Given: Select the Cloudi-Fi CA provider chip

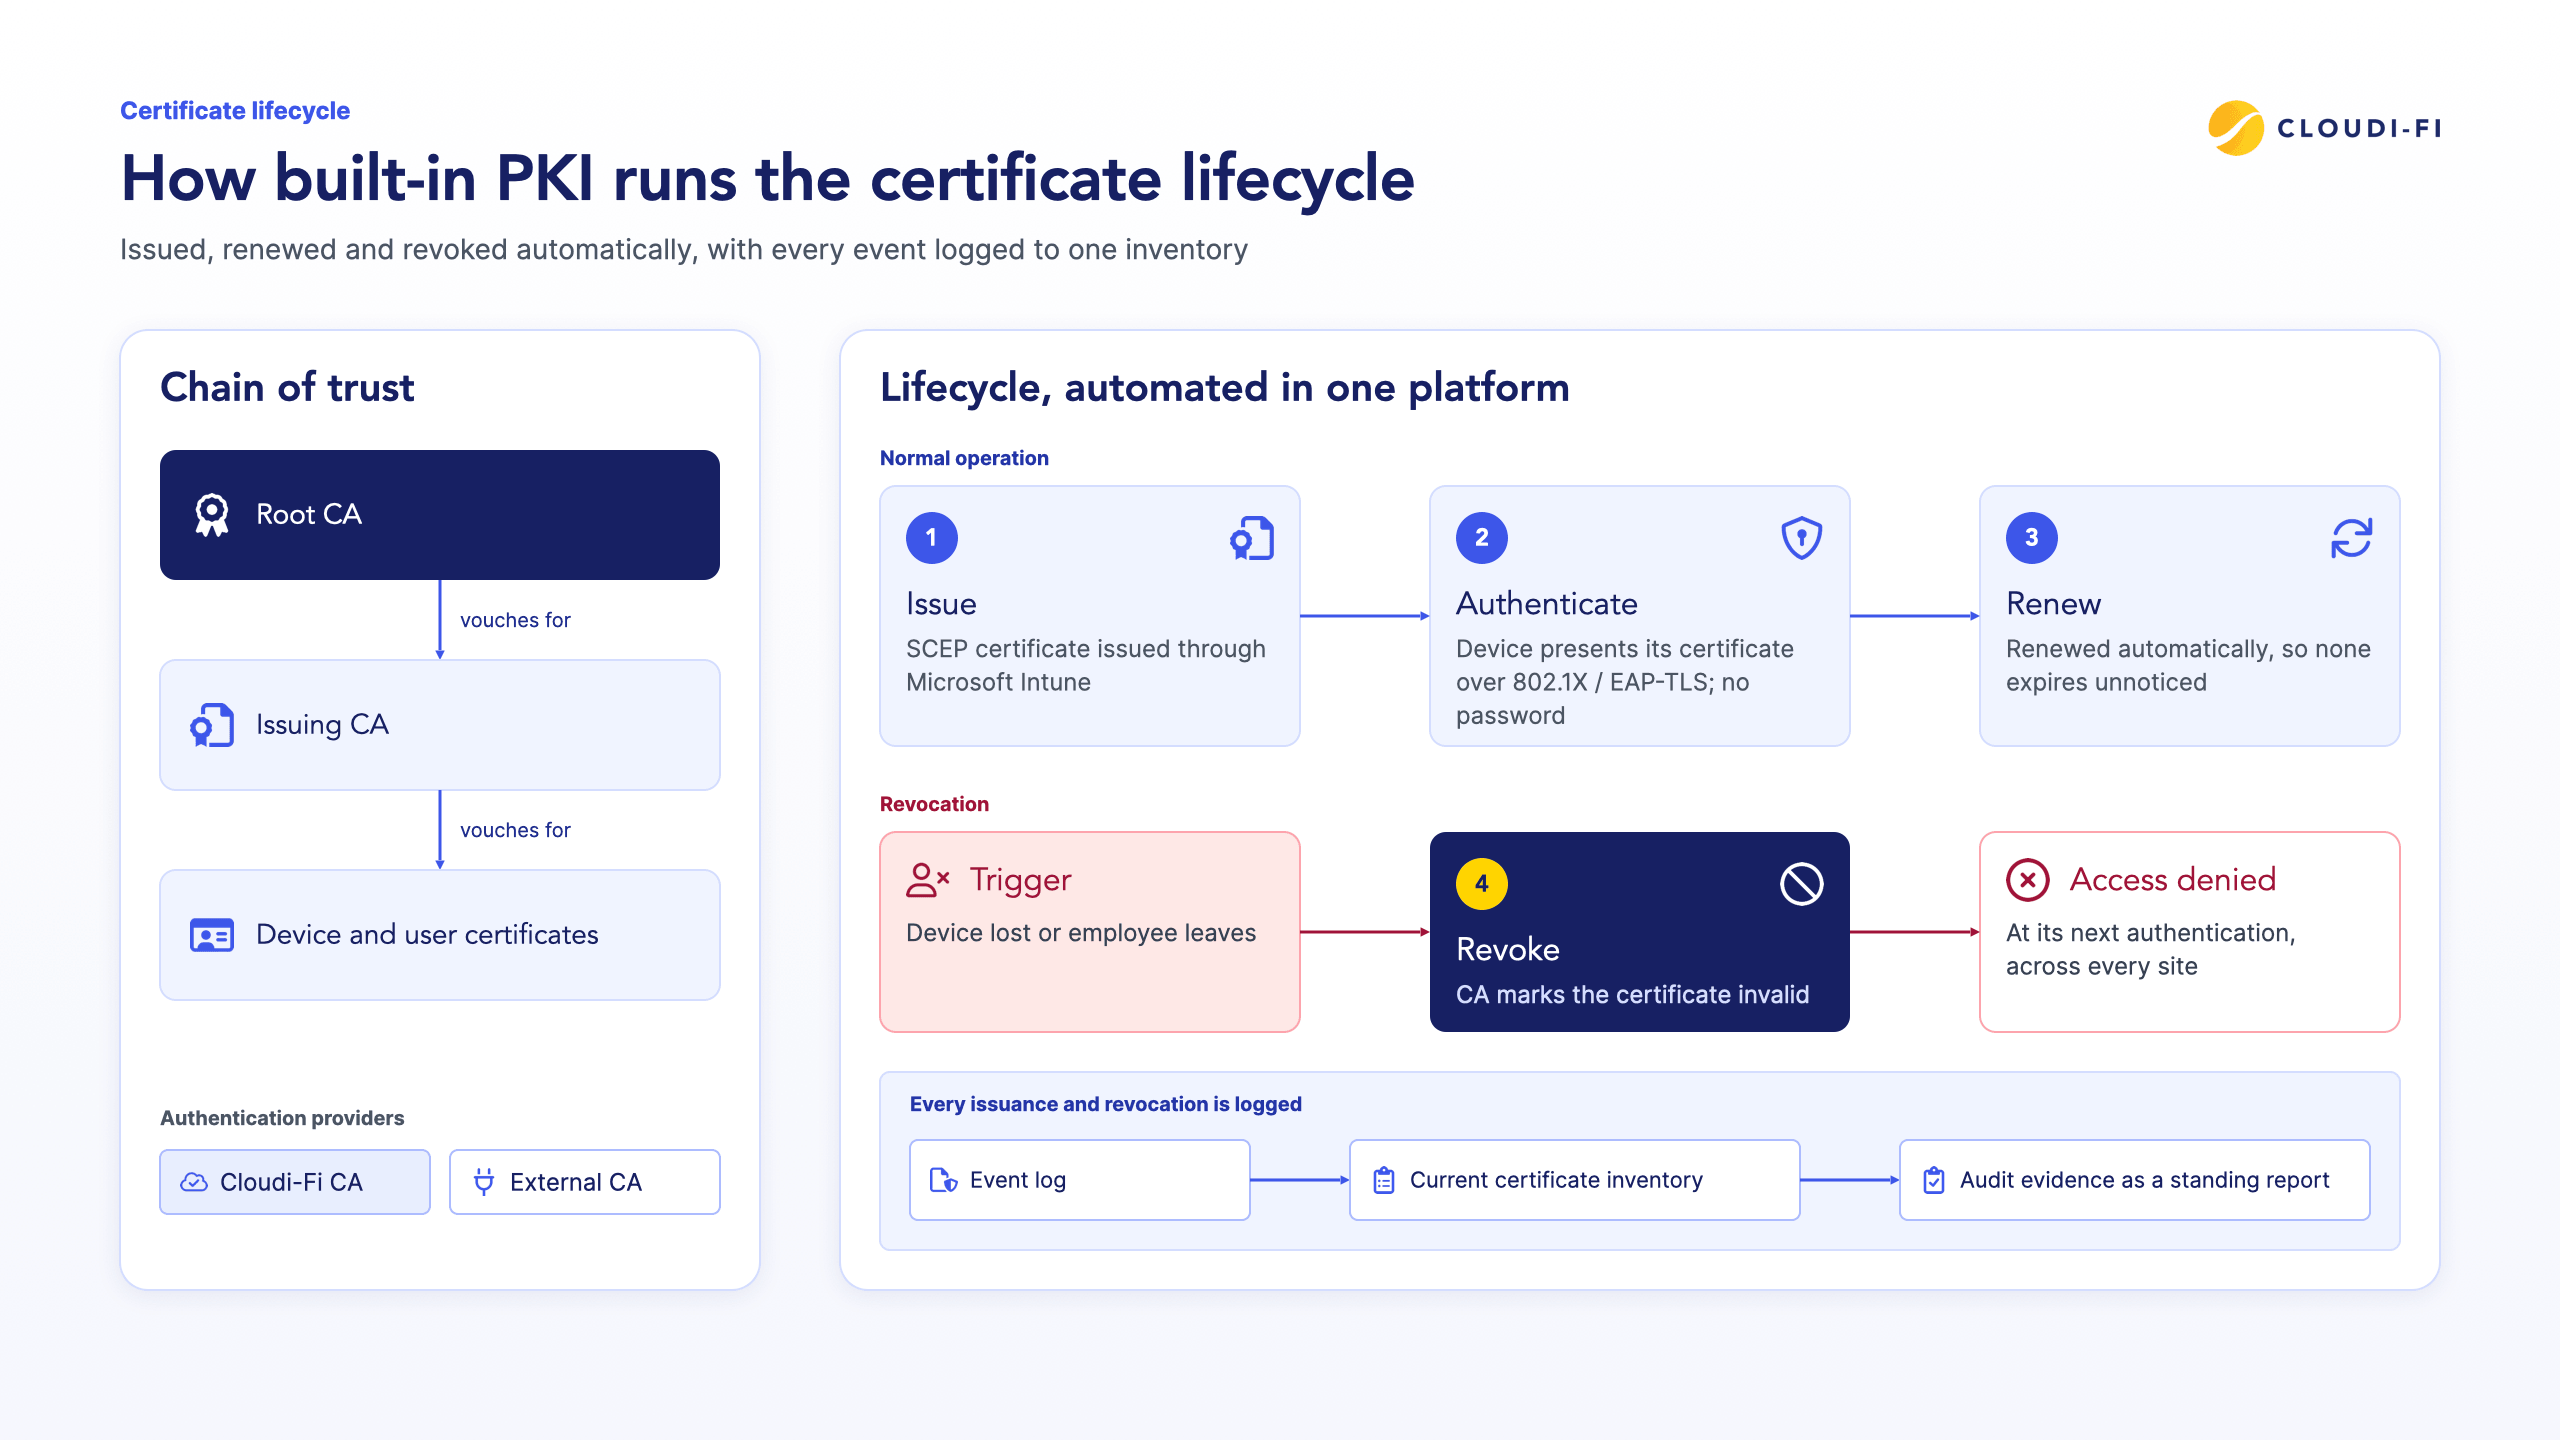Looking at the screenshot, I should (295, 1182).
